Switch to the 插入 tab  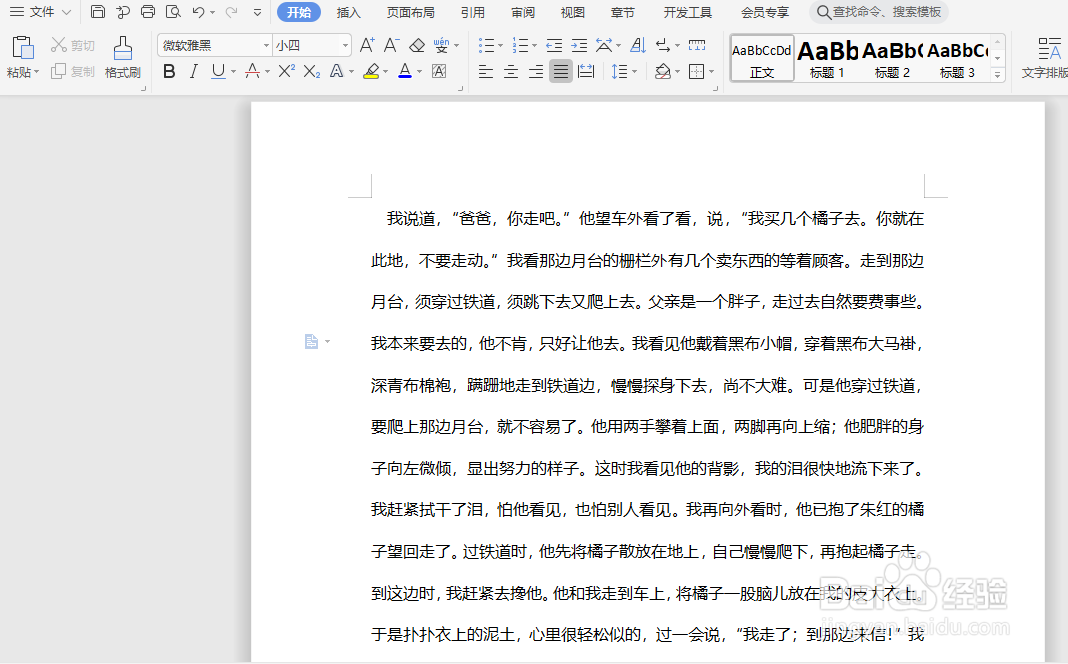click(x=348, y=12)
